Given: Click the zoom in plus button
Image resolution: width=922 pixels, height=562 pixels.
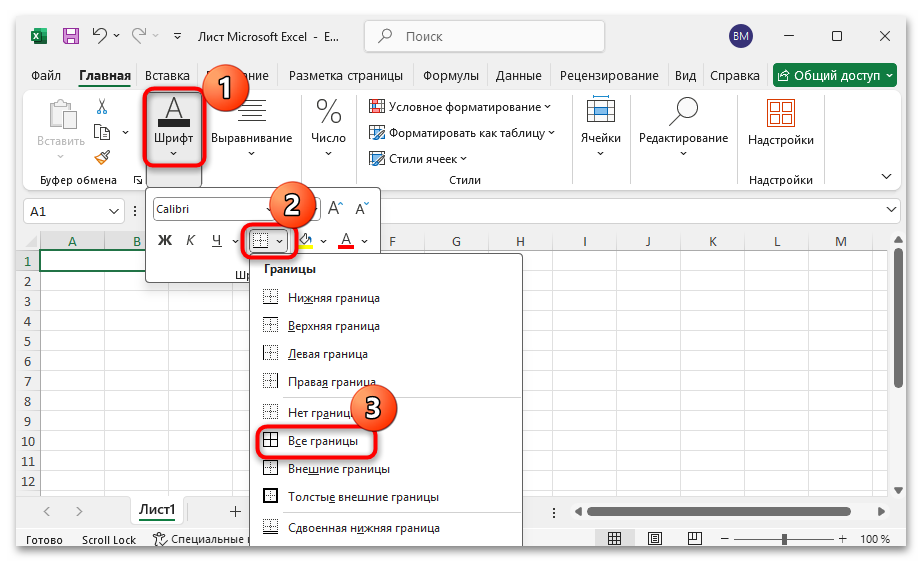Looking at the screenshot, I should [x=843, y=538].
